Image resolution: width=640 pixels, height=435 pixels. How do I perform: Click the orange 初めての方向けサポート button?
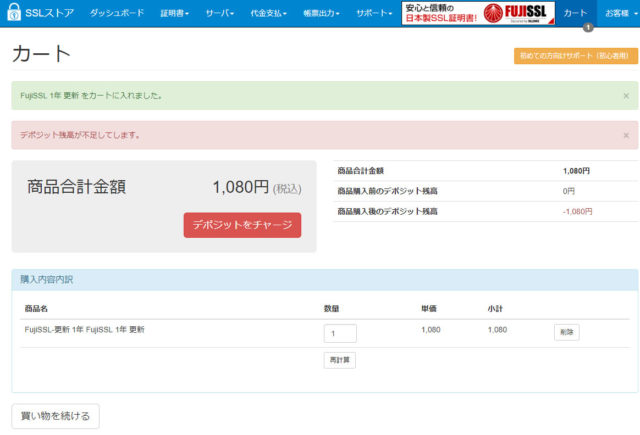coord(576,56)
